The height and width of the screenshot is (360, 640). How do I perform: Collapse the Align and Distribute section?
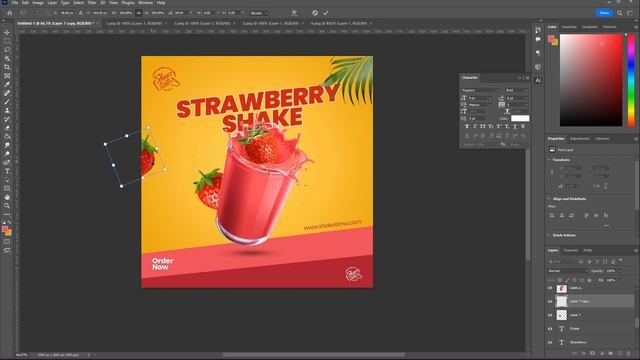tap(549, 199)
